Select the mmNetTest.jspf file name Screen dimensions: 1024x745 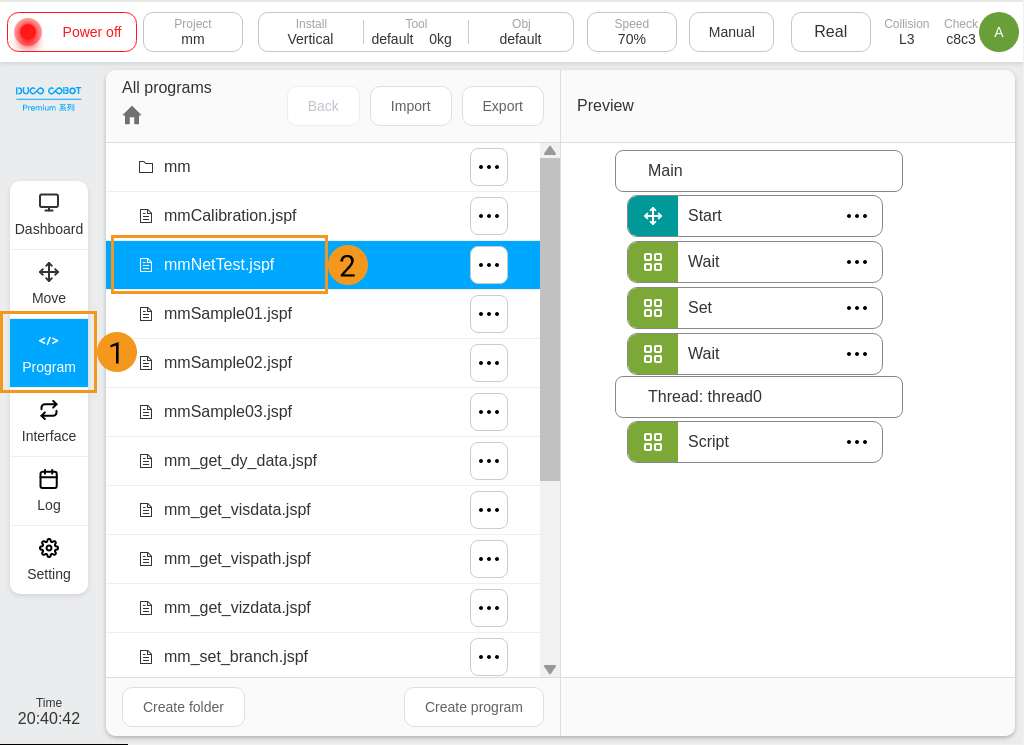[x=219, y=264]
